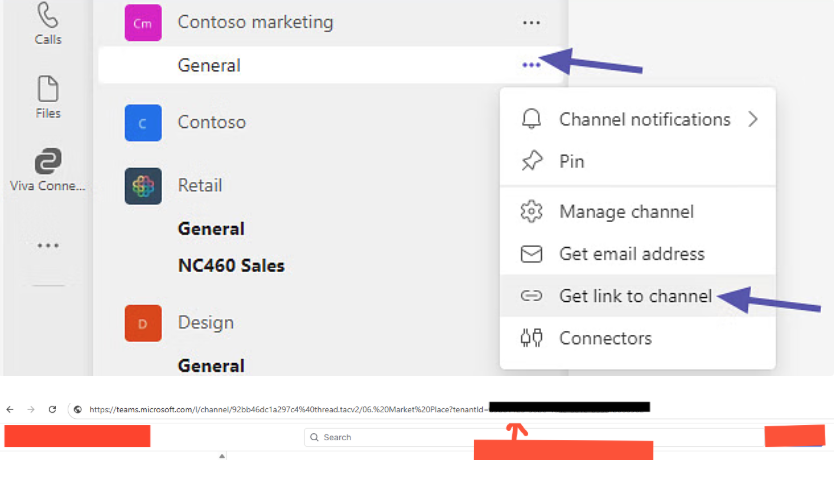Select the Retail team avatar
Screen dimensions: 839x491
(143, 186)
